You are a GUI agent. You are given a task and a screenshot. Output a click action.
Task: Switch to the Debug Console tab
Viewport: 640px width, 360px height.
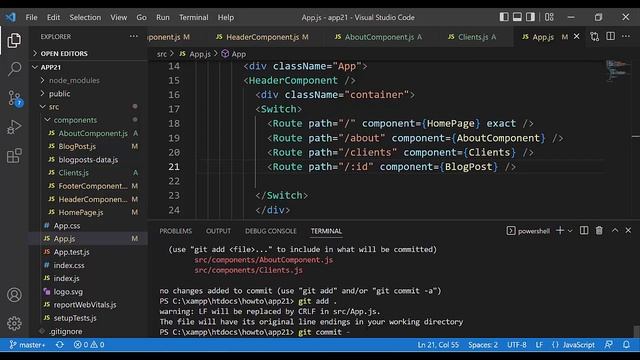pos(271,231)
